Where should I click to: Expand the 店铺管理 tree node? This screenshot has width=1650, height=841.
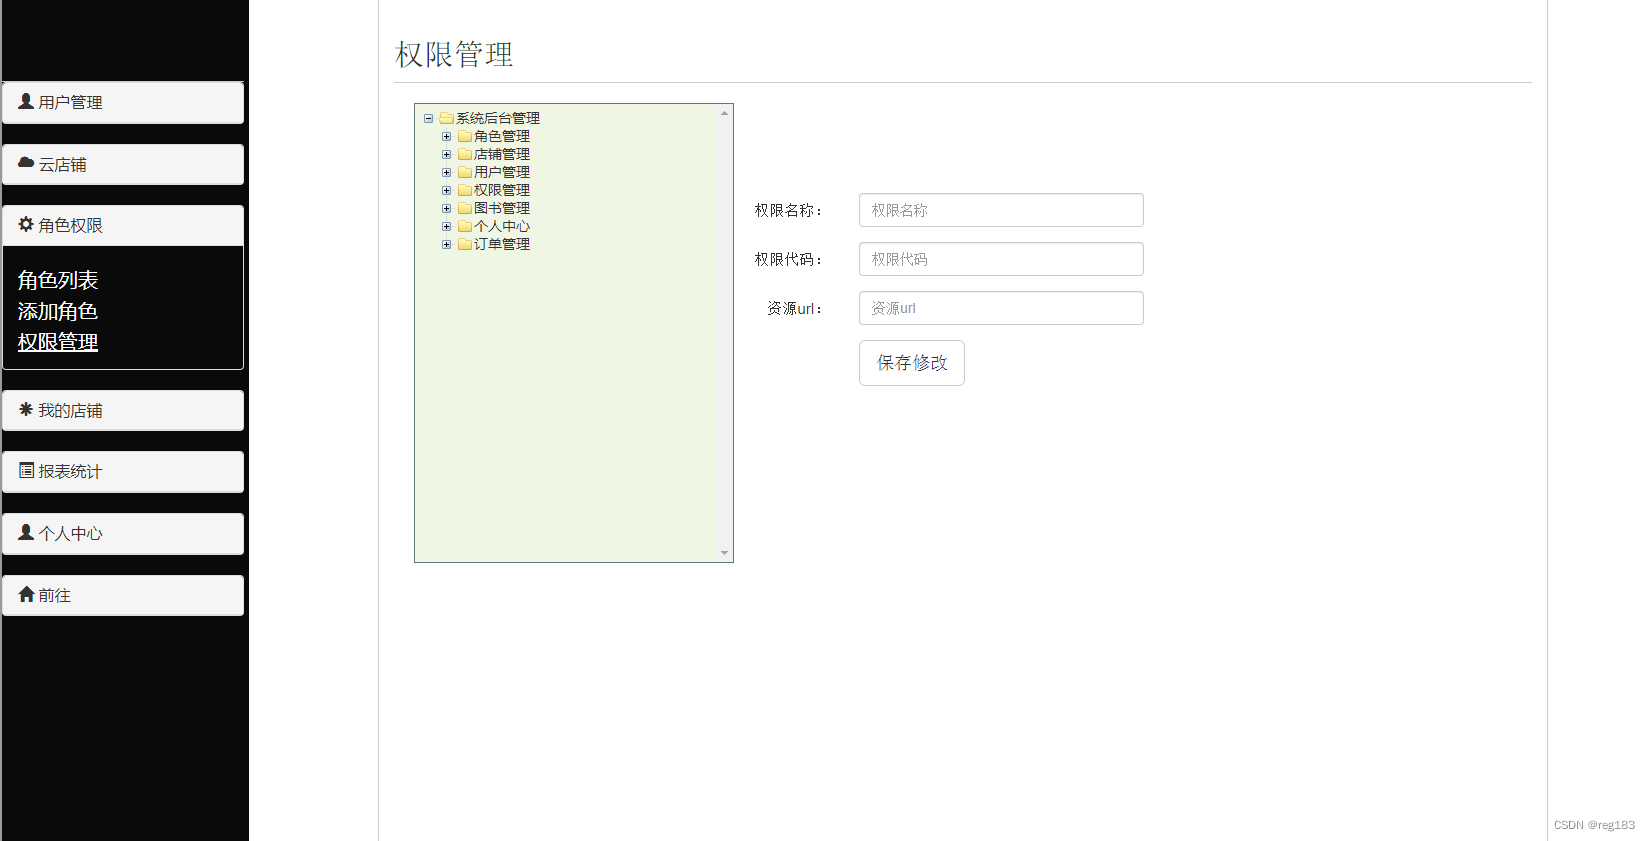pyautogui.click(x=446, y=154)
